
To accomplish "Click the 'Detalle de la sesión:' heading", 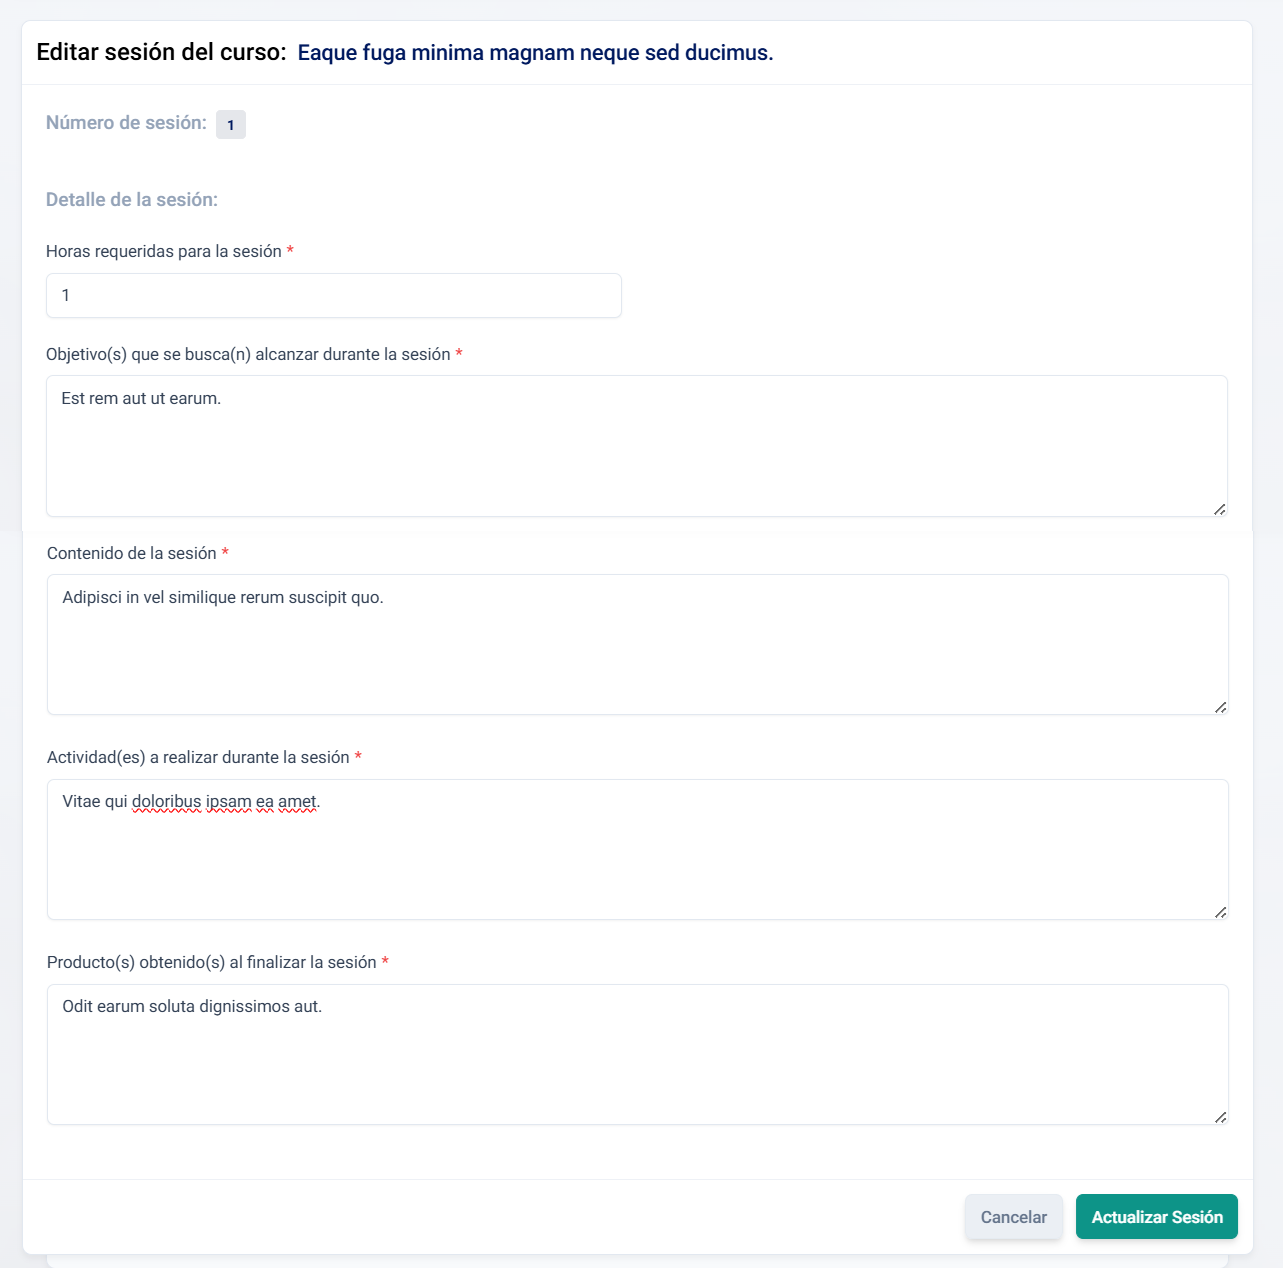I will [132, 200].
